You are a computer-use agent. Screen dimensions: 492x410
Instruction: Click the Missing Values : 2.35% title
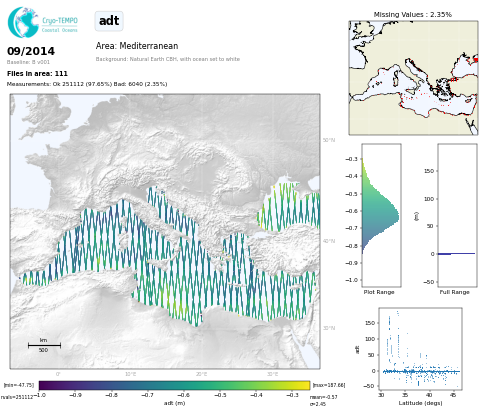click(413, 15)
